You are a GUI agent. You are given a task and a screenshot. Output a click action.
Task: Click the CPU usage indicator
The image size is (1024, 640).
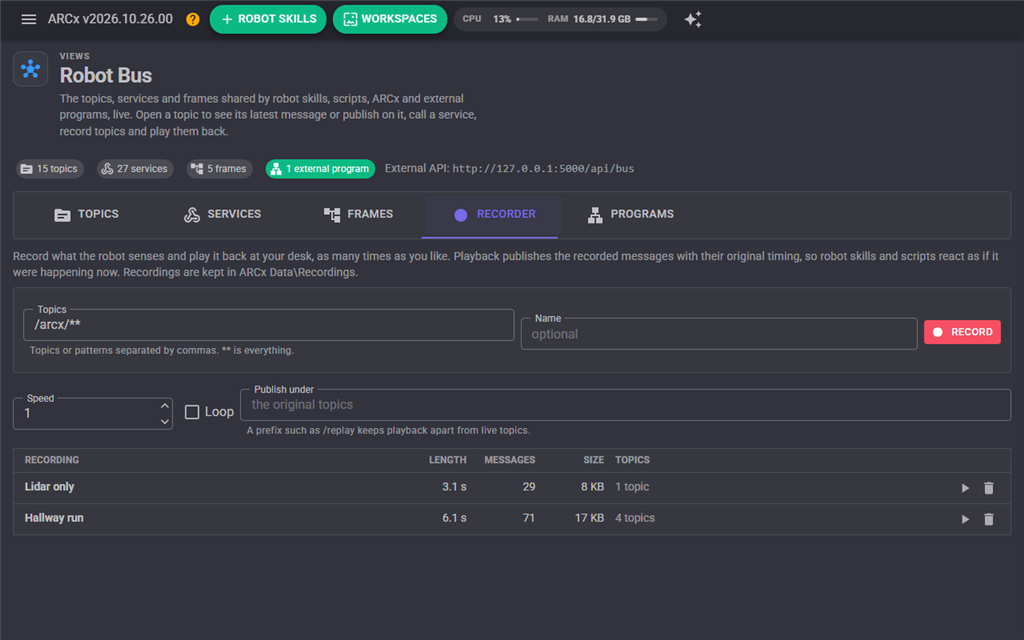click(500, 19)
